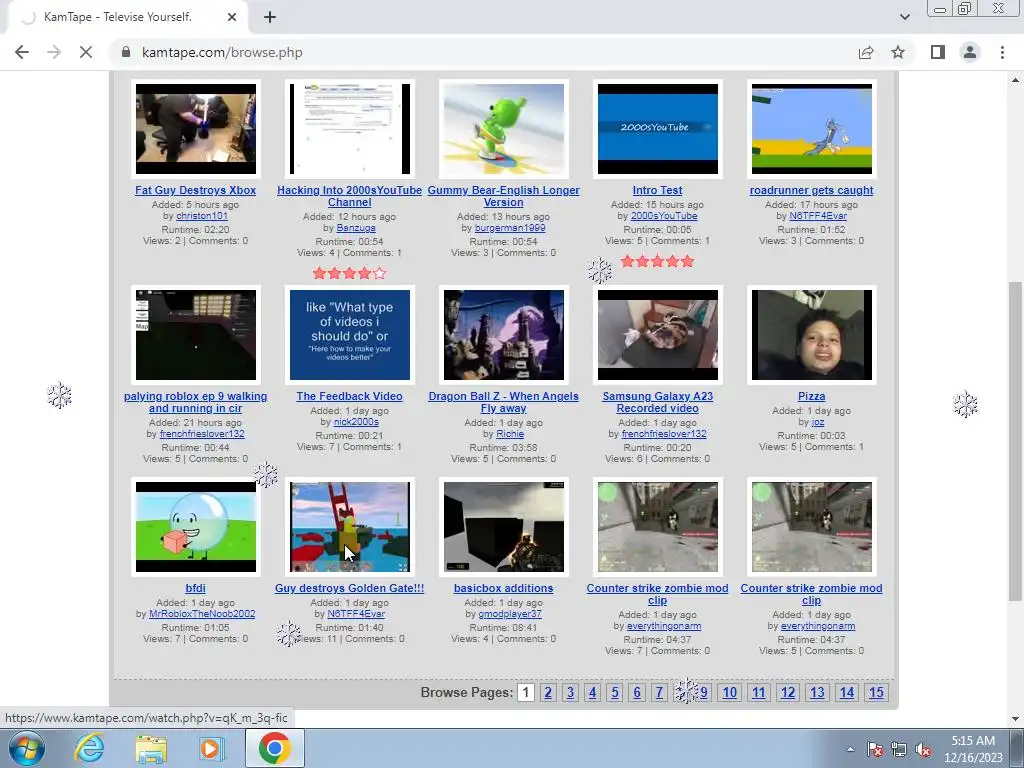
Task: Open the Guy destroys Golden Gate thumbnail
Action: pyautogui.click(x=350, y=527)
